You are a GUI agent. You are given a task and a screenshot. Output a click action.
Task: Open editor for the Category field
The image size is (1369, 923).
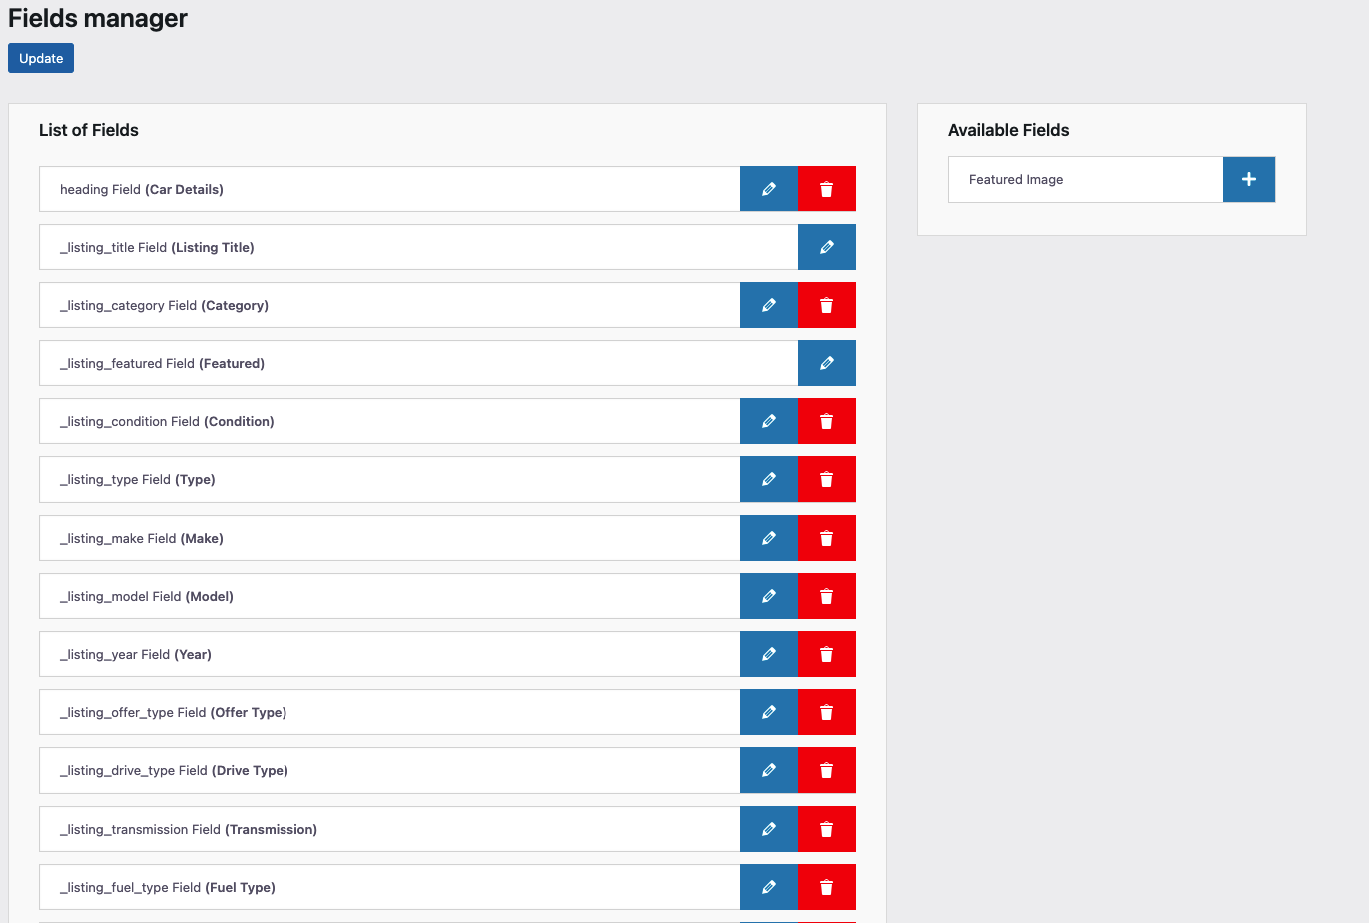(768, 305)
